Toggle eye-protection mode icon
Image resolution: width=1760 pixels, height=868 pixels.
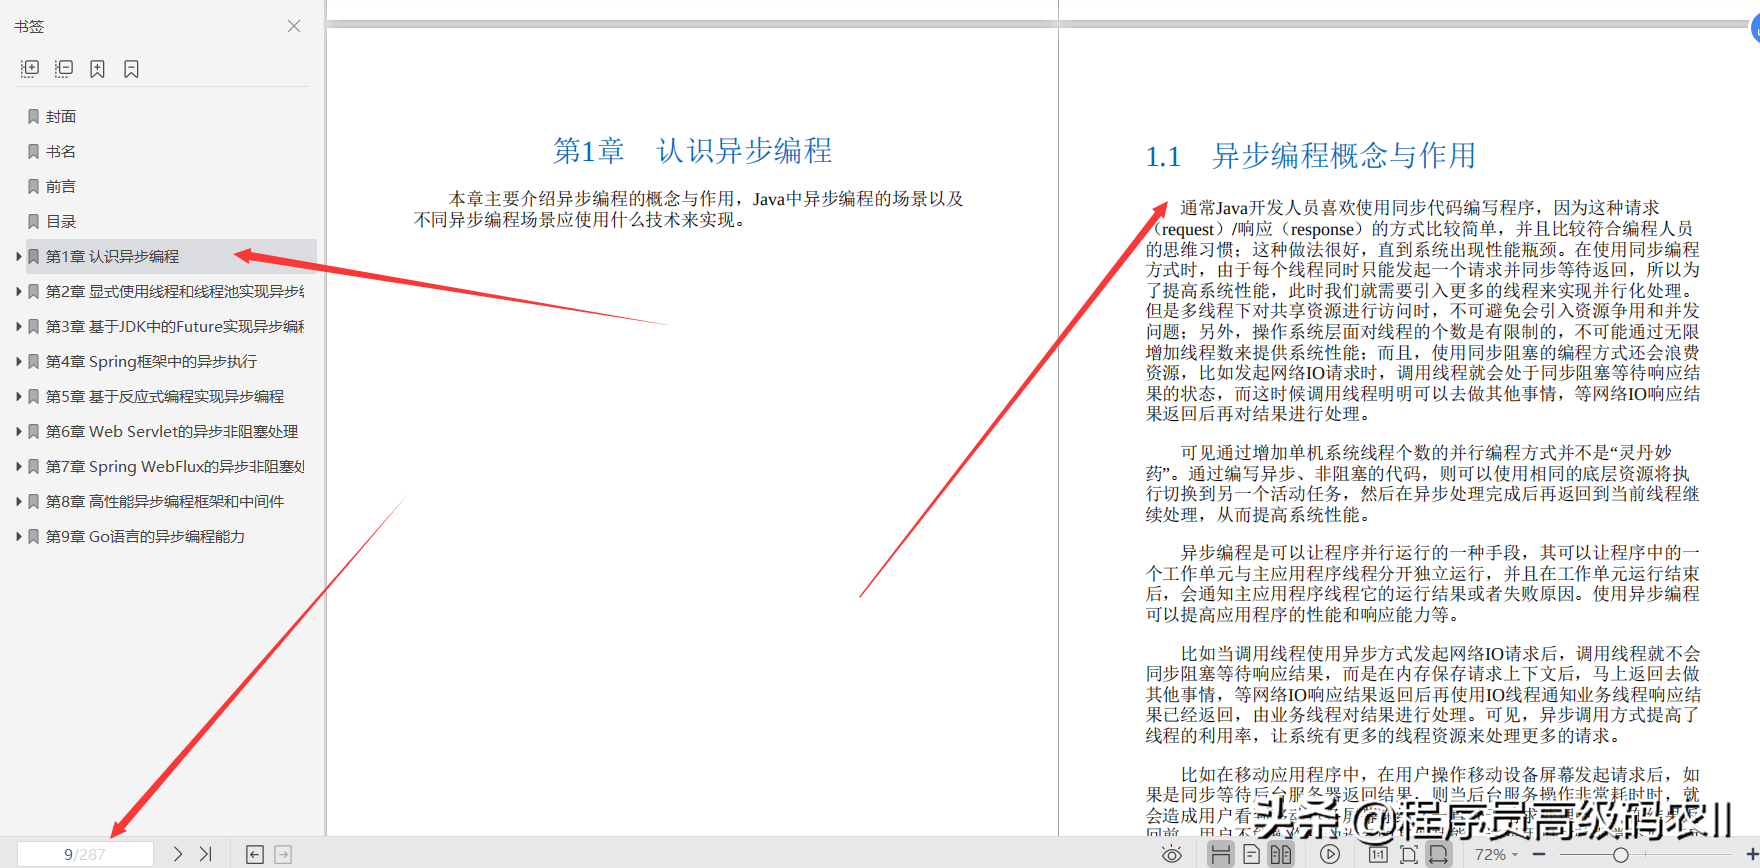pyautogui.click(x=1172, y=854)
